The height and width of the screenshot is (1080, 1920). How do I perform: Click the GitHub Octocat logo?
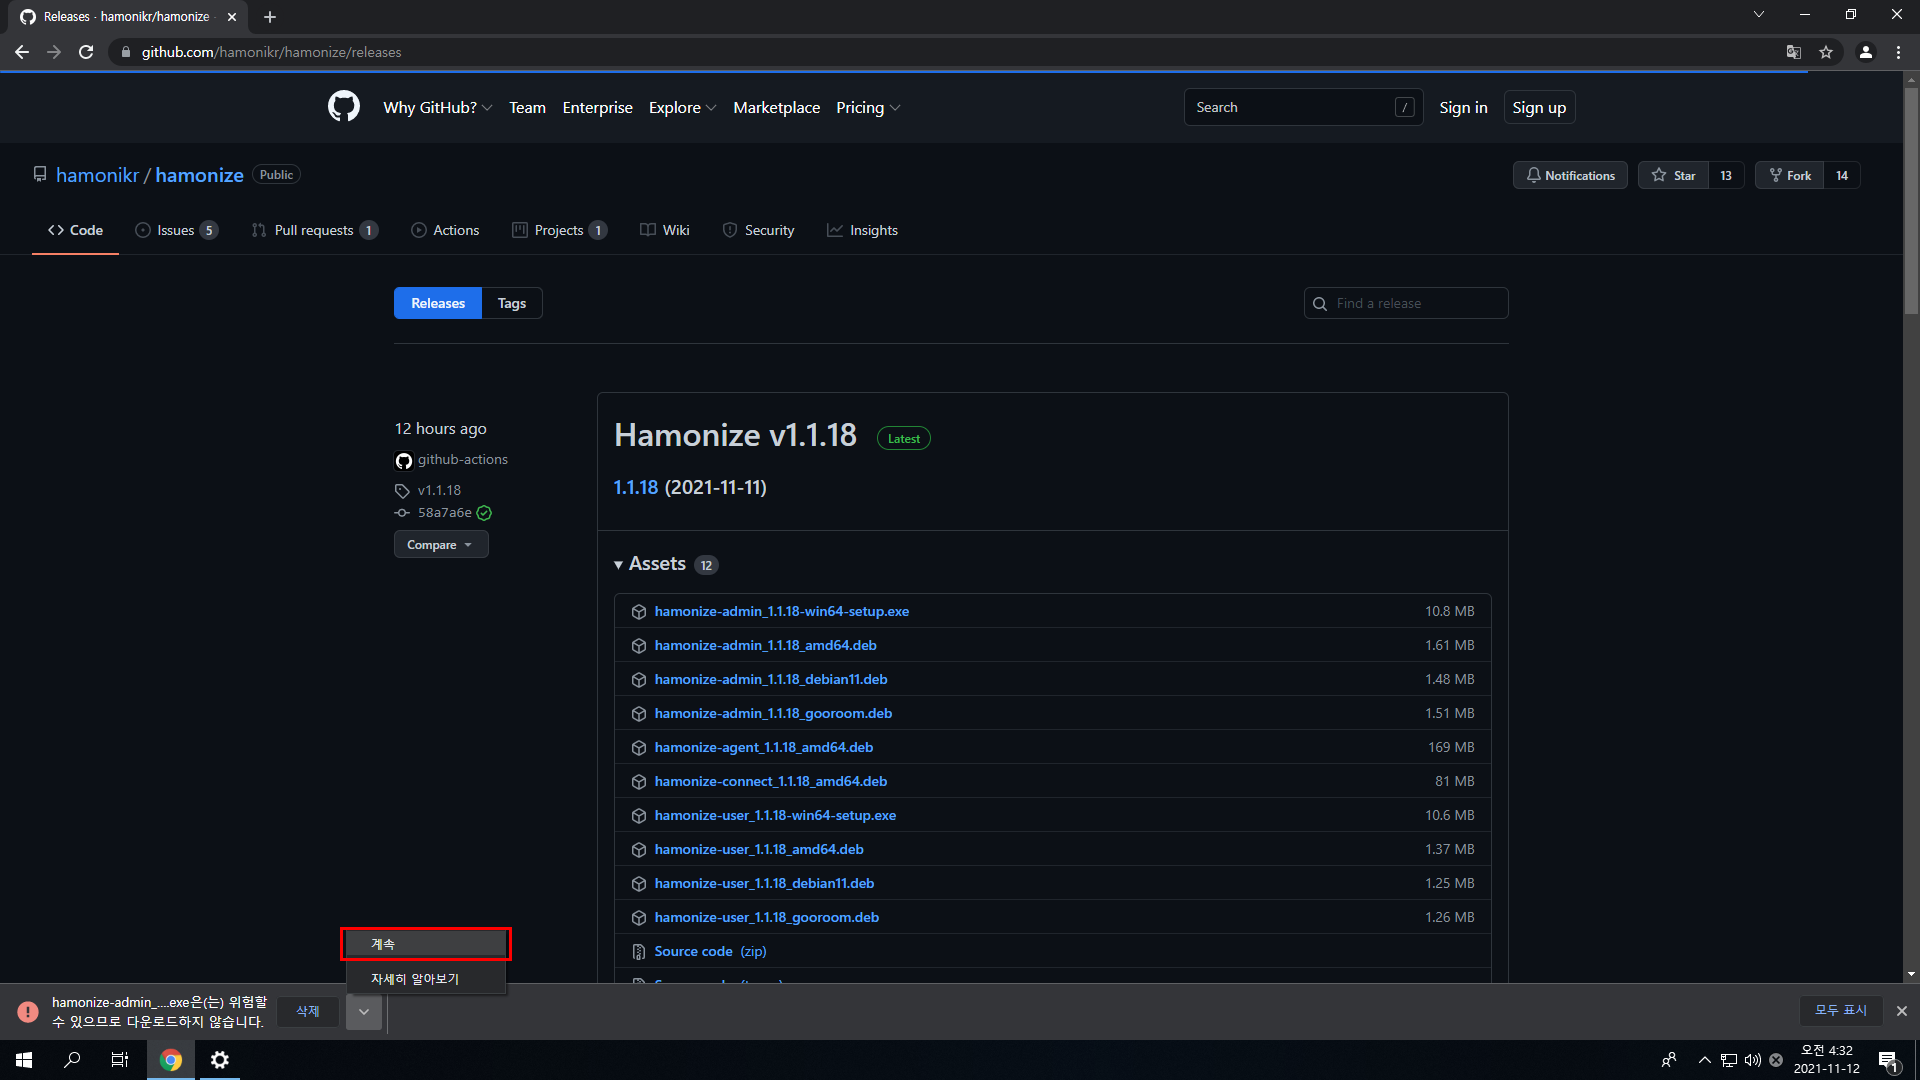pos(343,107)
